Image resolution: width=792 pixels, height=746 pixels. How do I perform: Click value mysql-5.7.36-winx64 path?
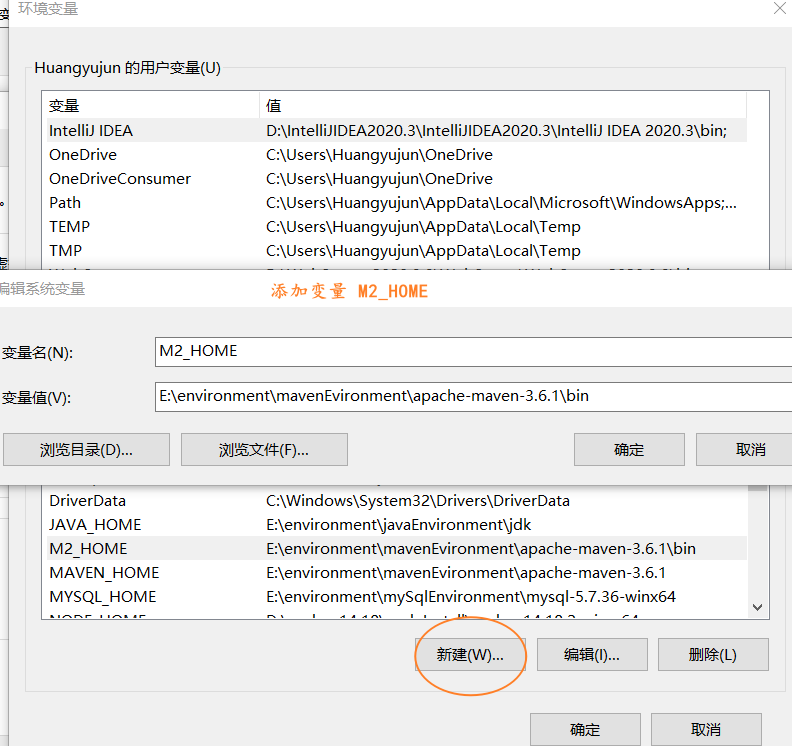[471, 596]
